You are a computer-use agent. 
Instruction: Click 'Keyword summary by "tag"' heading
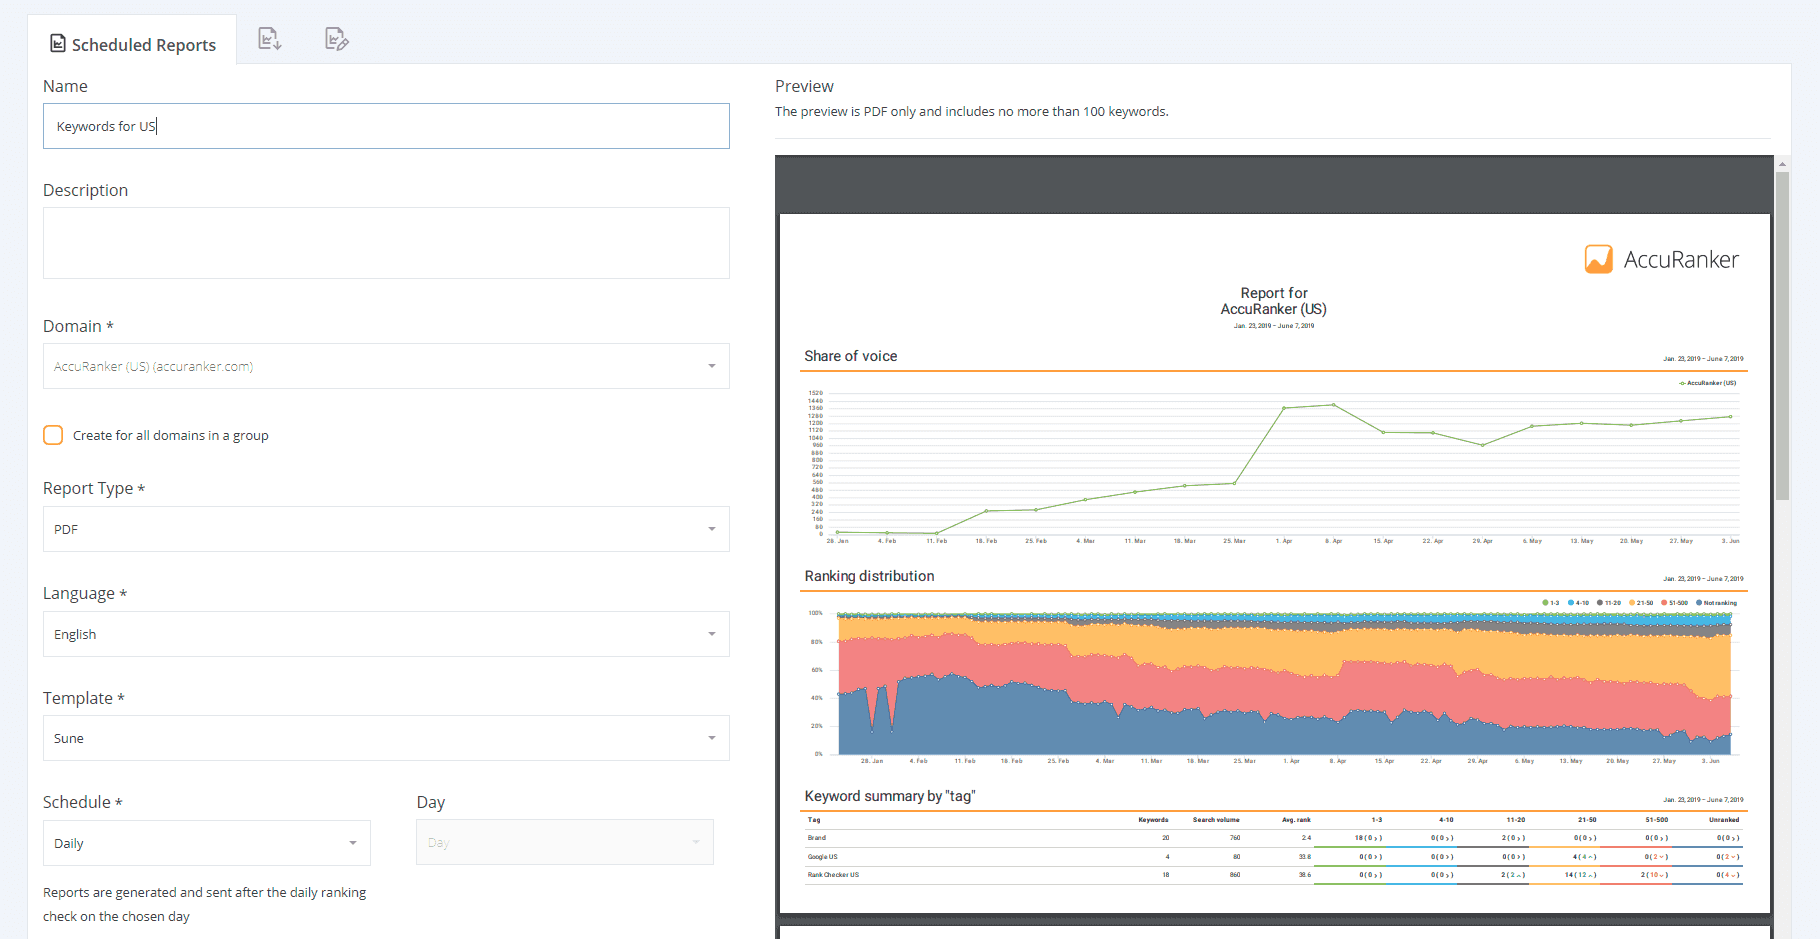(890, 796)
